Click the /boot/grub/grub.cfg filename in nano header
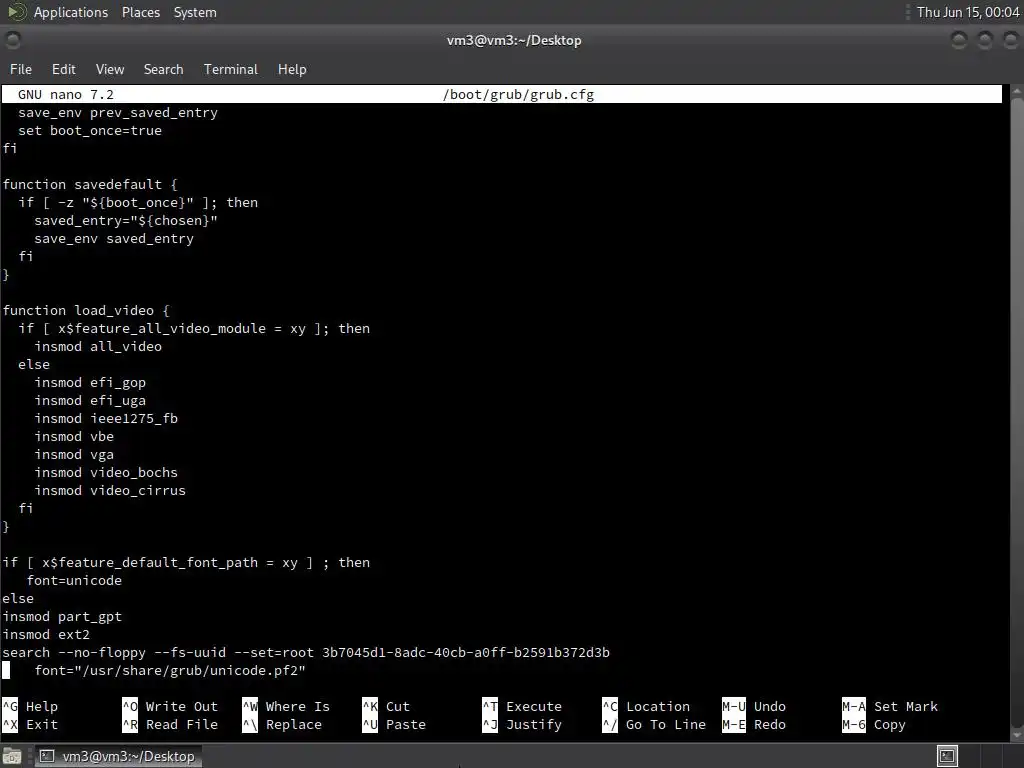The width and height of the screenshot is (1024, 768). coord(519,95)
